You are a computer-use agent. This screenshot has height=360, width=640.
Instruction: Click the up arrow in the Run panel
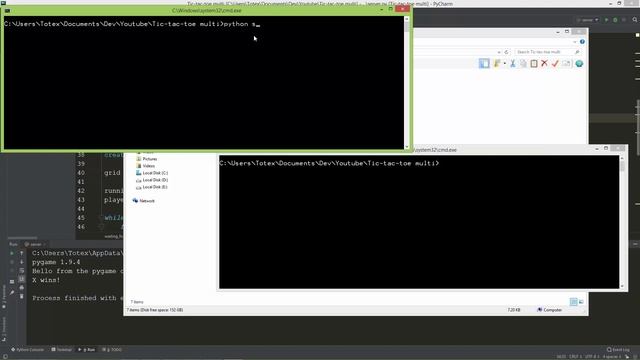[22, 253]
